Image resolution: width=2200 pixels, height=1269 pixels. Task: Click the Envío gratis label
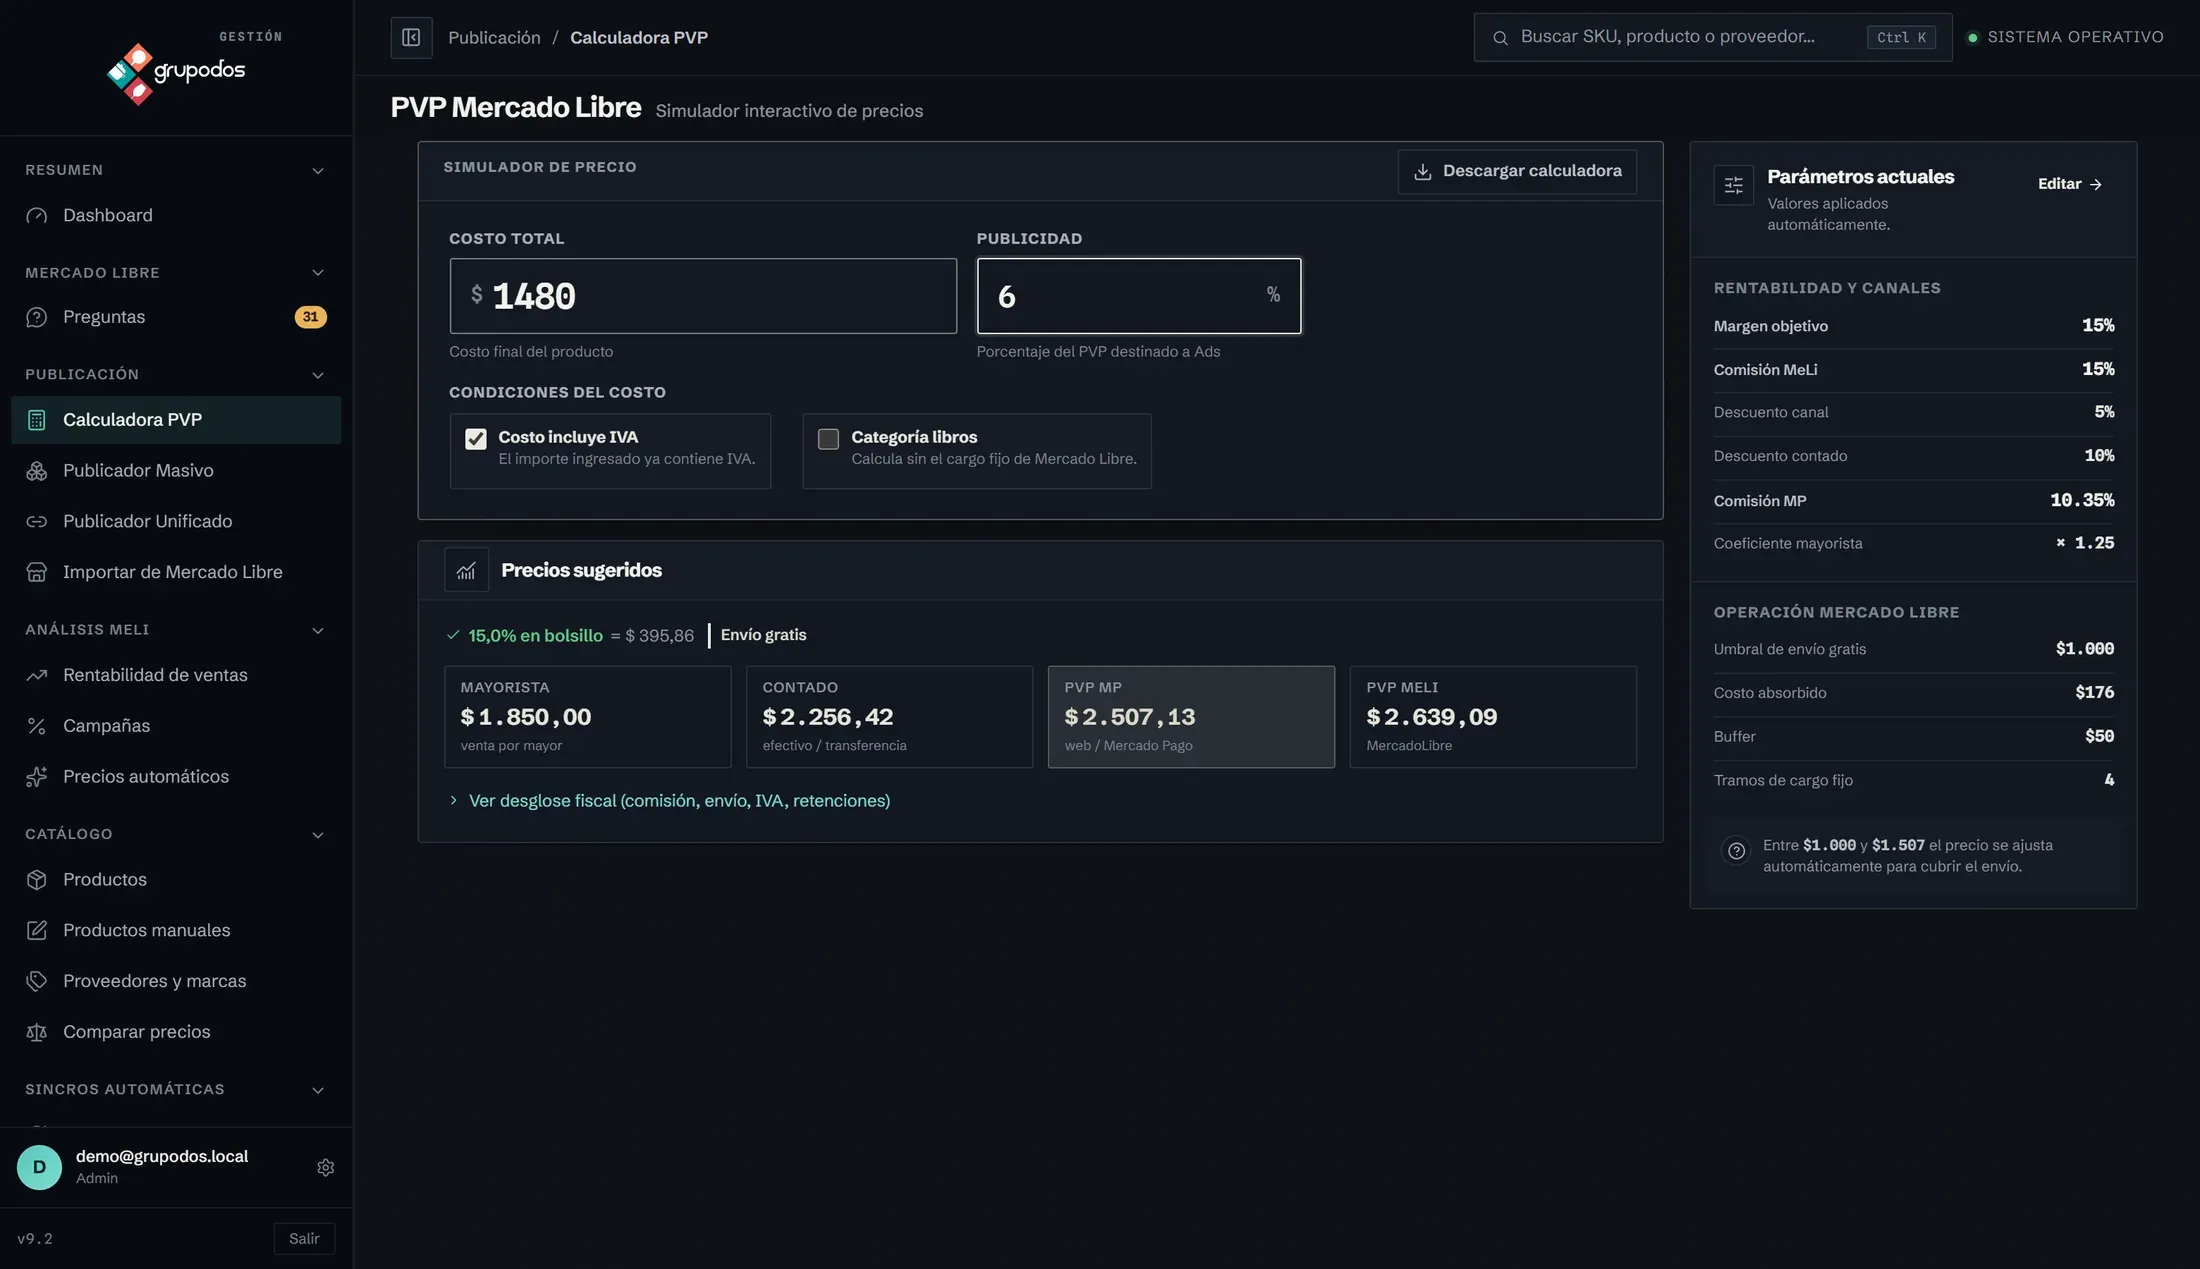(x=763, y=635)
